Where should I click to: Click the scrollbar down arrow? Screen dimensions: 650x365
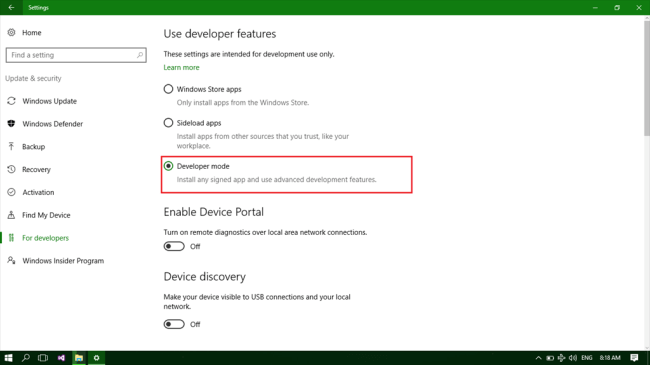(x=647, y=348)
